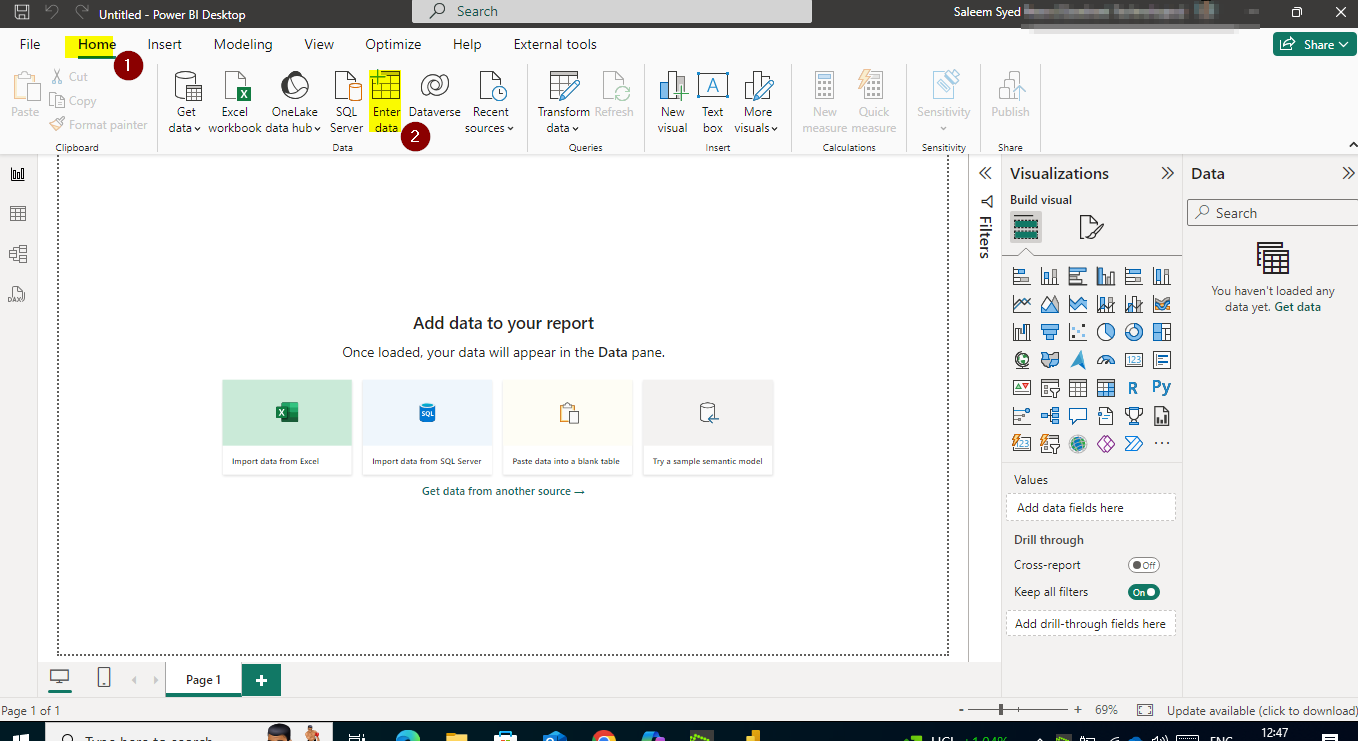The height and width of the screenshot is (741, 1358).
Task: Click the SQL Server ribbon button
Action: (x=346, y=103)
